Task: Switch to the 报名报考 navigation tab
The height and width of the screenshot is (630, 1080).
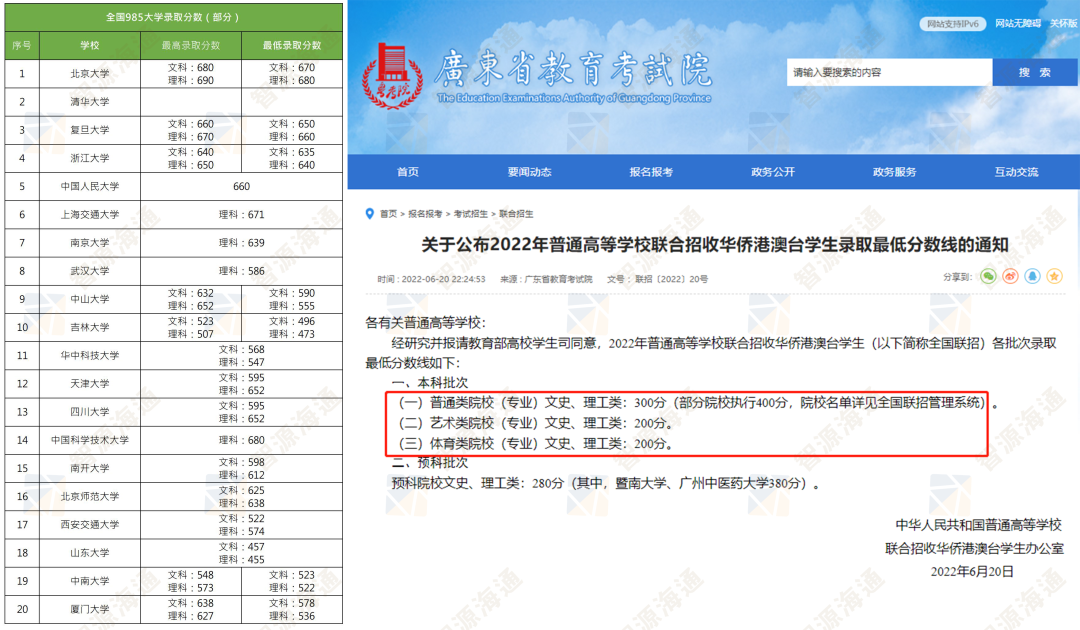Action: click(651, 172)
